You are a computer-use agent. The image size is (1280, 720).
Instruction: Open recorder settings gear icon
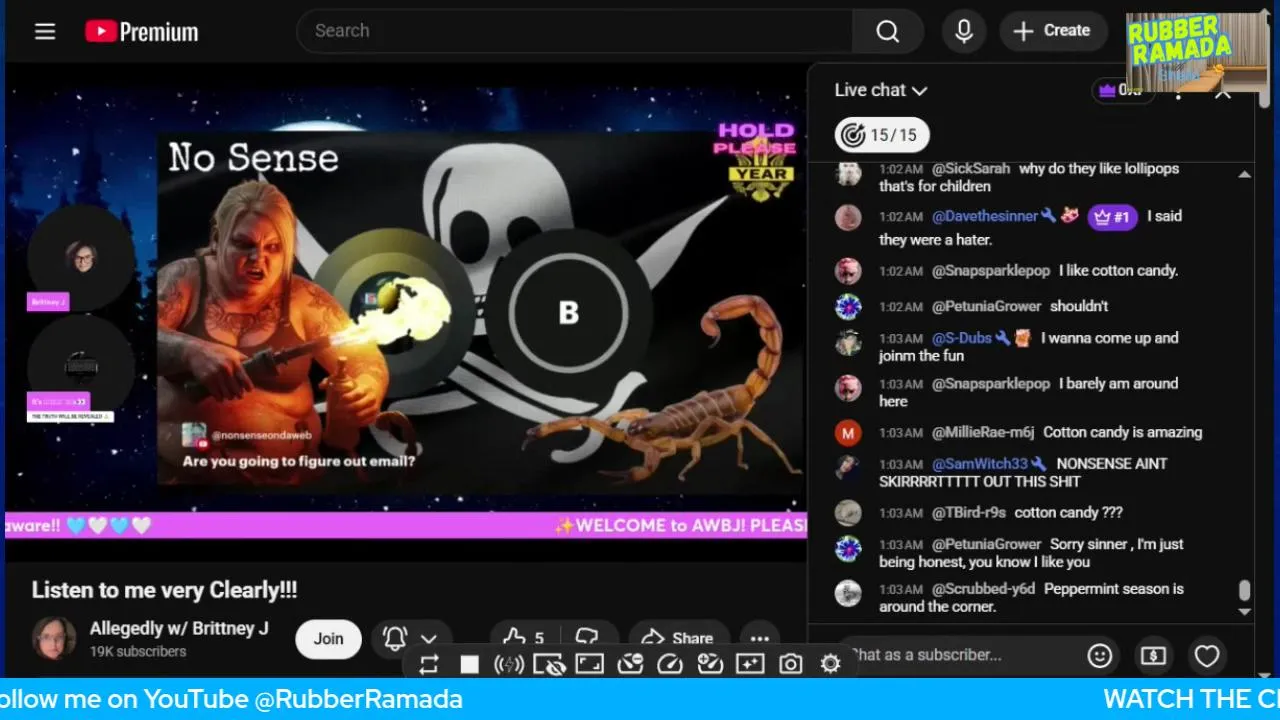(830, 664)
